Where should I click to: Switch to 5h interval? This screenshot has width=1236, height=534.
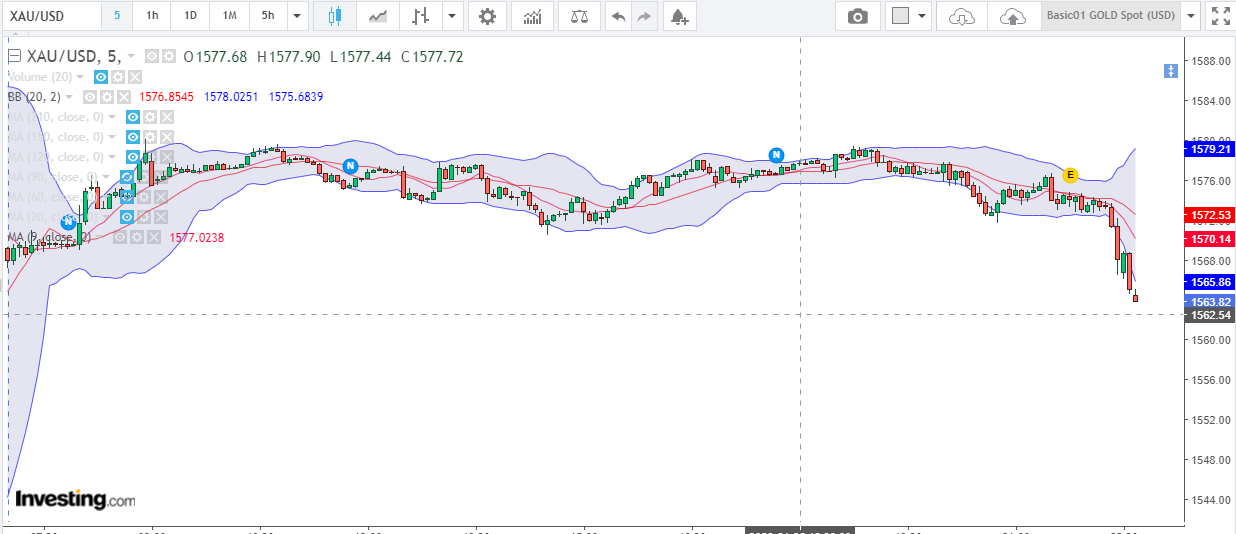[267, 16]
